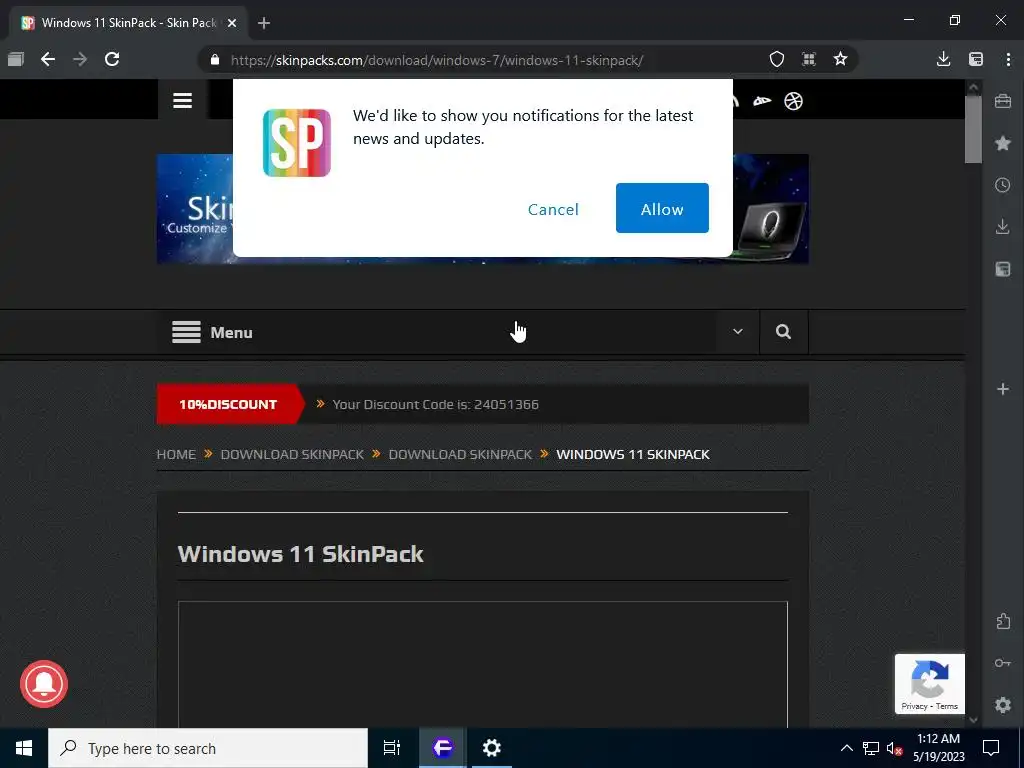The width and height of the screenshot is (1024, 768).
Task: Open the second DOWNLOAD SKINPACK breadcrumb
Action: [460, 455]
